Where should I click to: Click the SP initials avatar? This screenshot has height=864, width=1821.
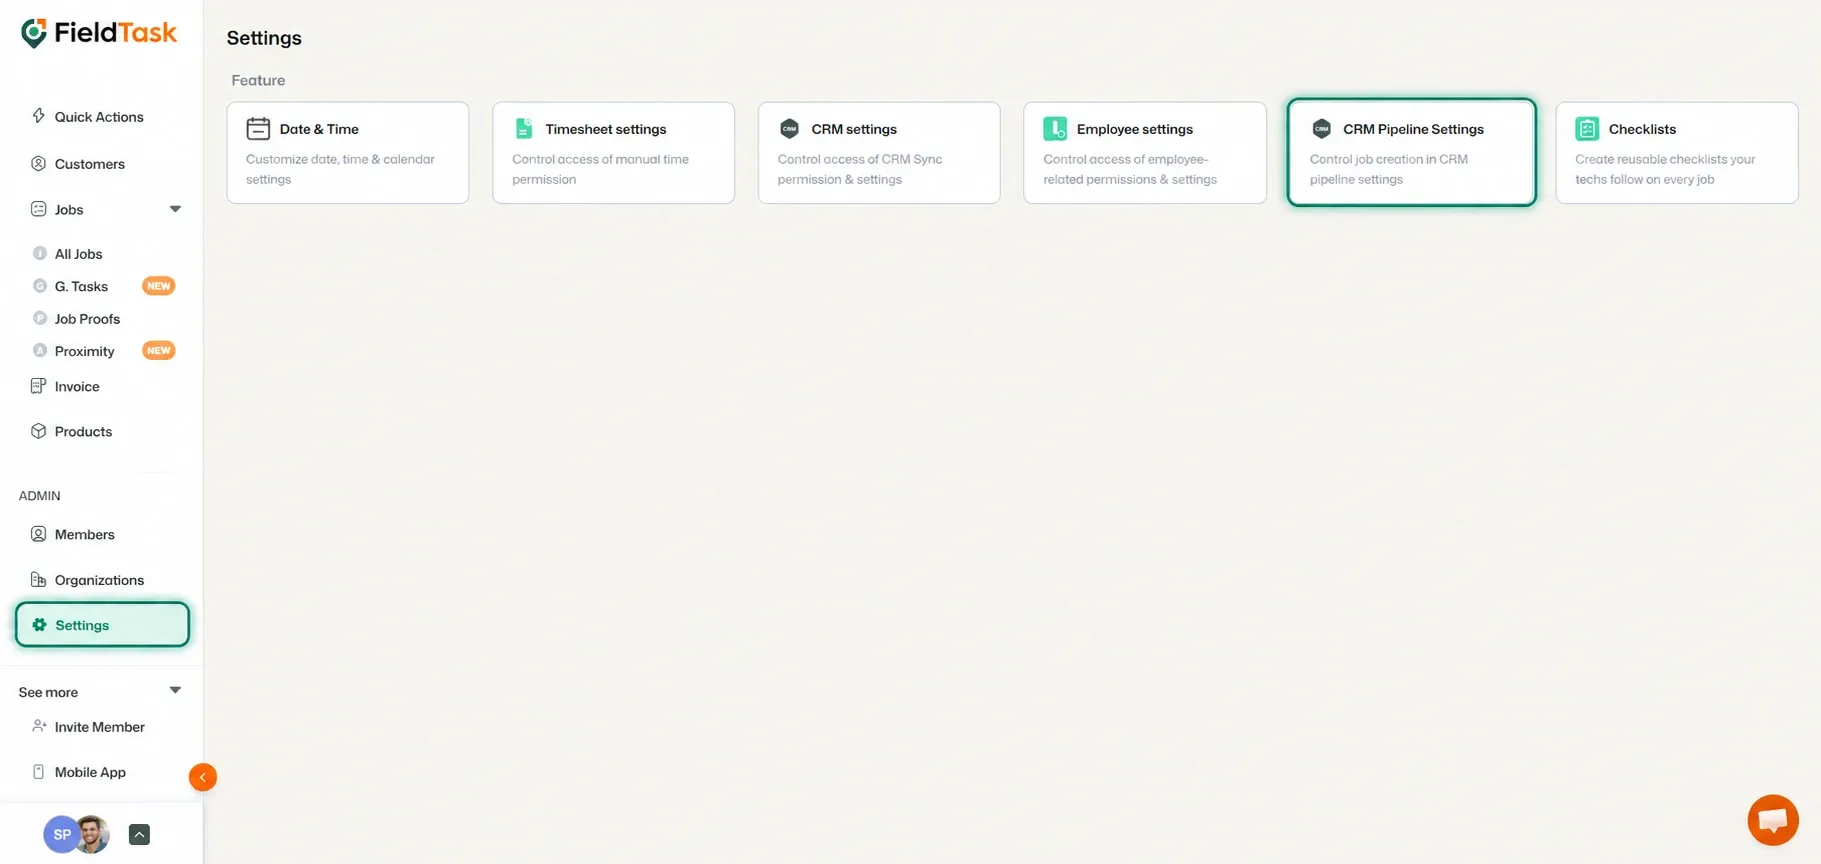click(61, 834)
